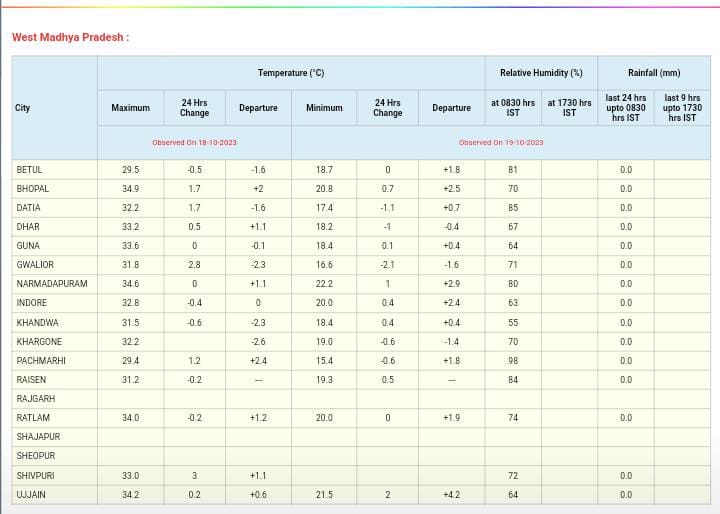Click 'last 9 hrs upto 1730' rainfall header

click(682, 108)
